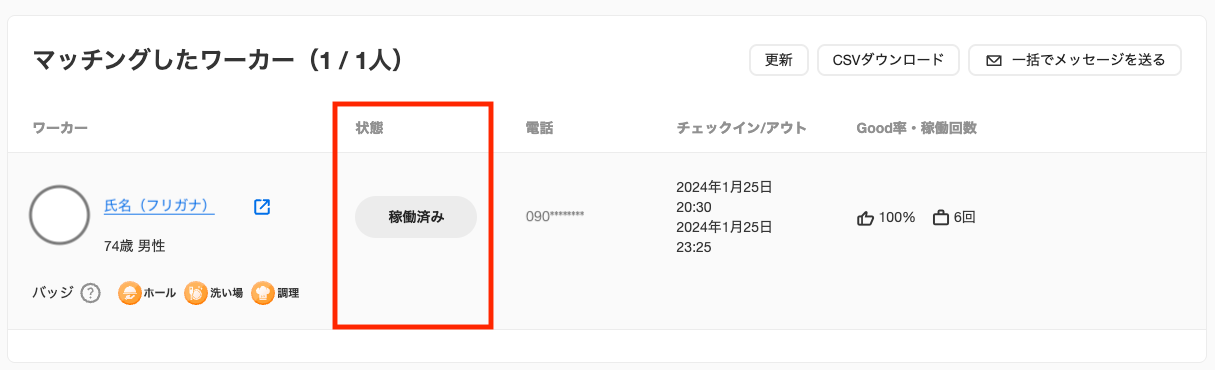Click the briefcase work count icon
This screenshot has width=1215, height=370.
[940, 217]
